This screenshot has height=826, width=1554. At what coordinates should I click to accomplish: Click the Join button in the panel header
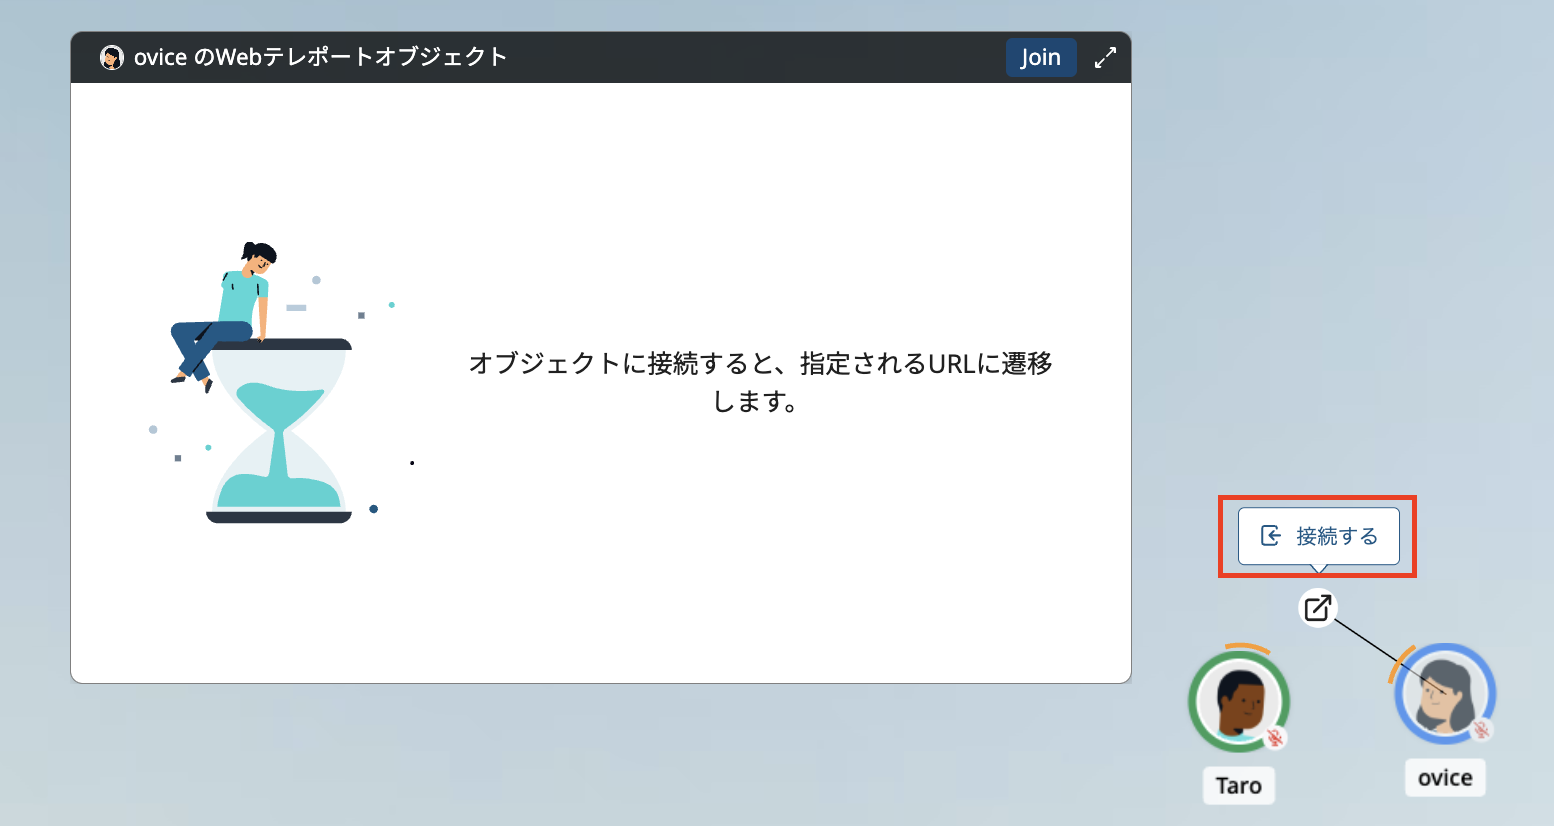point(1040,58)
